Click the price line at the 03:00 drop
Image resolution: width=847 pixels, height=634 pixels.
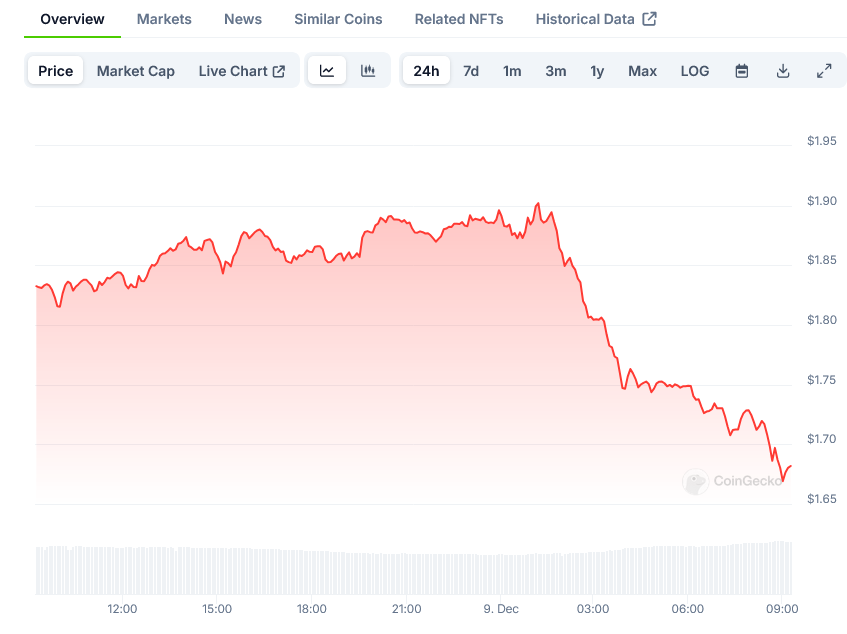tap(594, 319)
